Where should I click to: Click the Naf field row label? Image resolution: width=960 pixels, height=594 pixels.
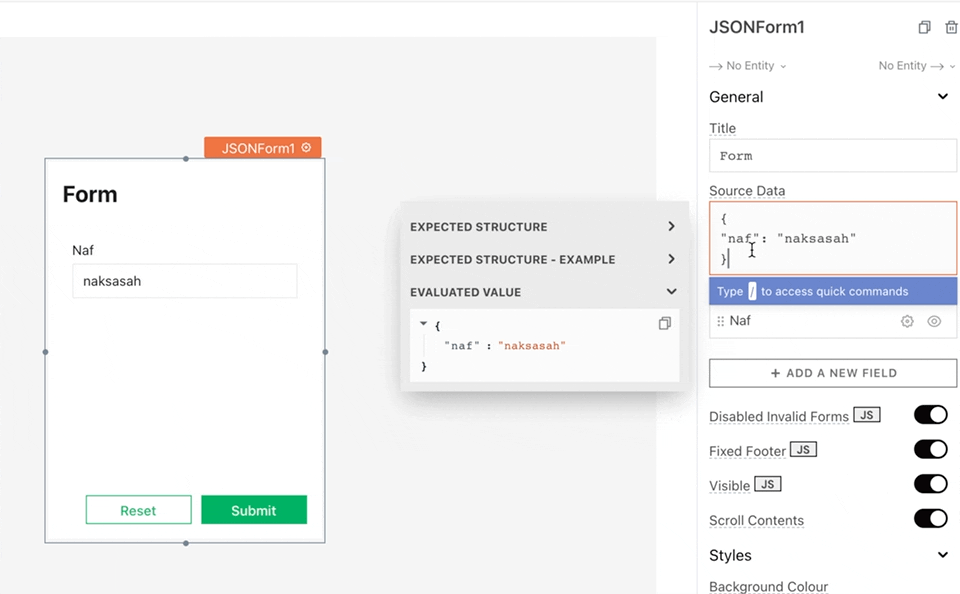pos(740,321)
